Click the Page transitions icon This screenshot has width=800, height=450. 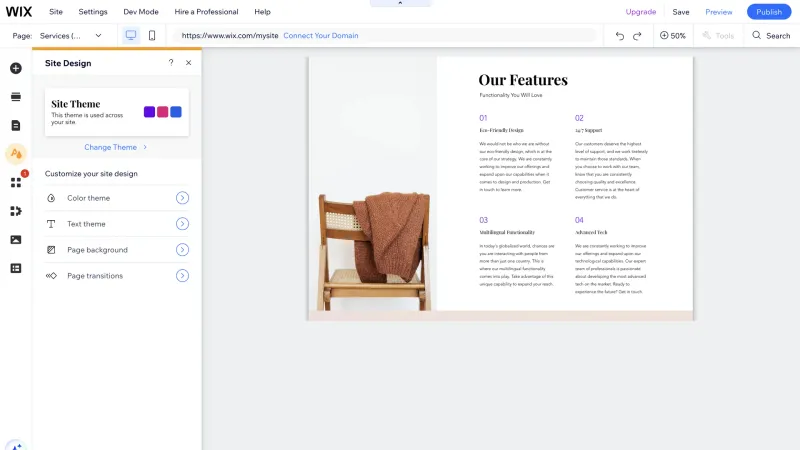coord(51,276)
